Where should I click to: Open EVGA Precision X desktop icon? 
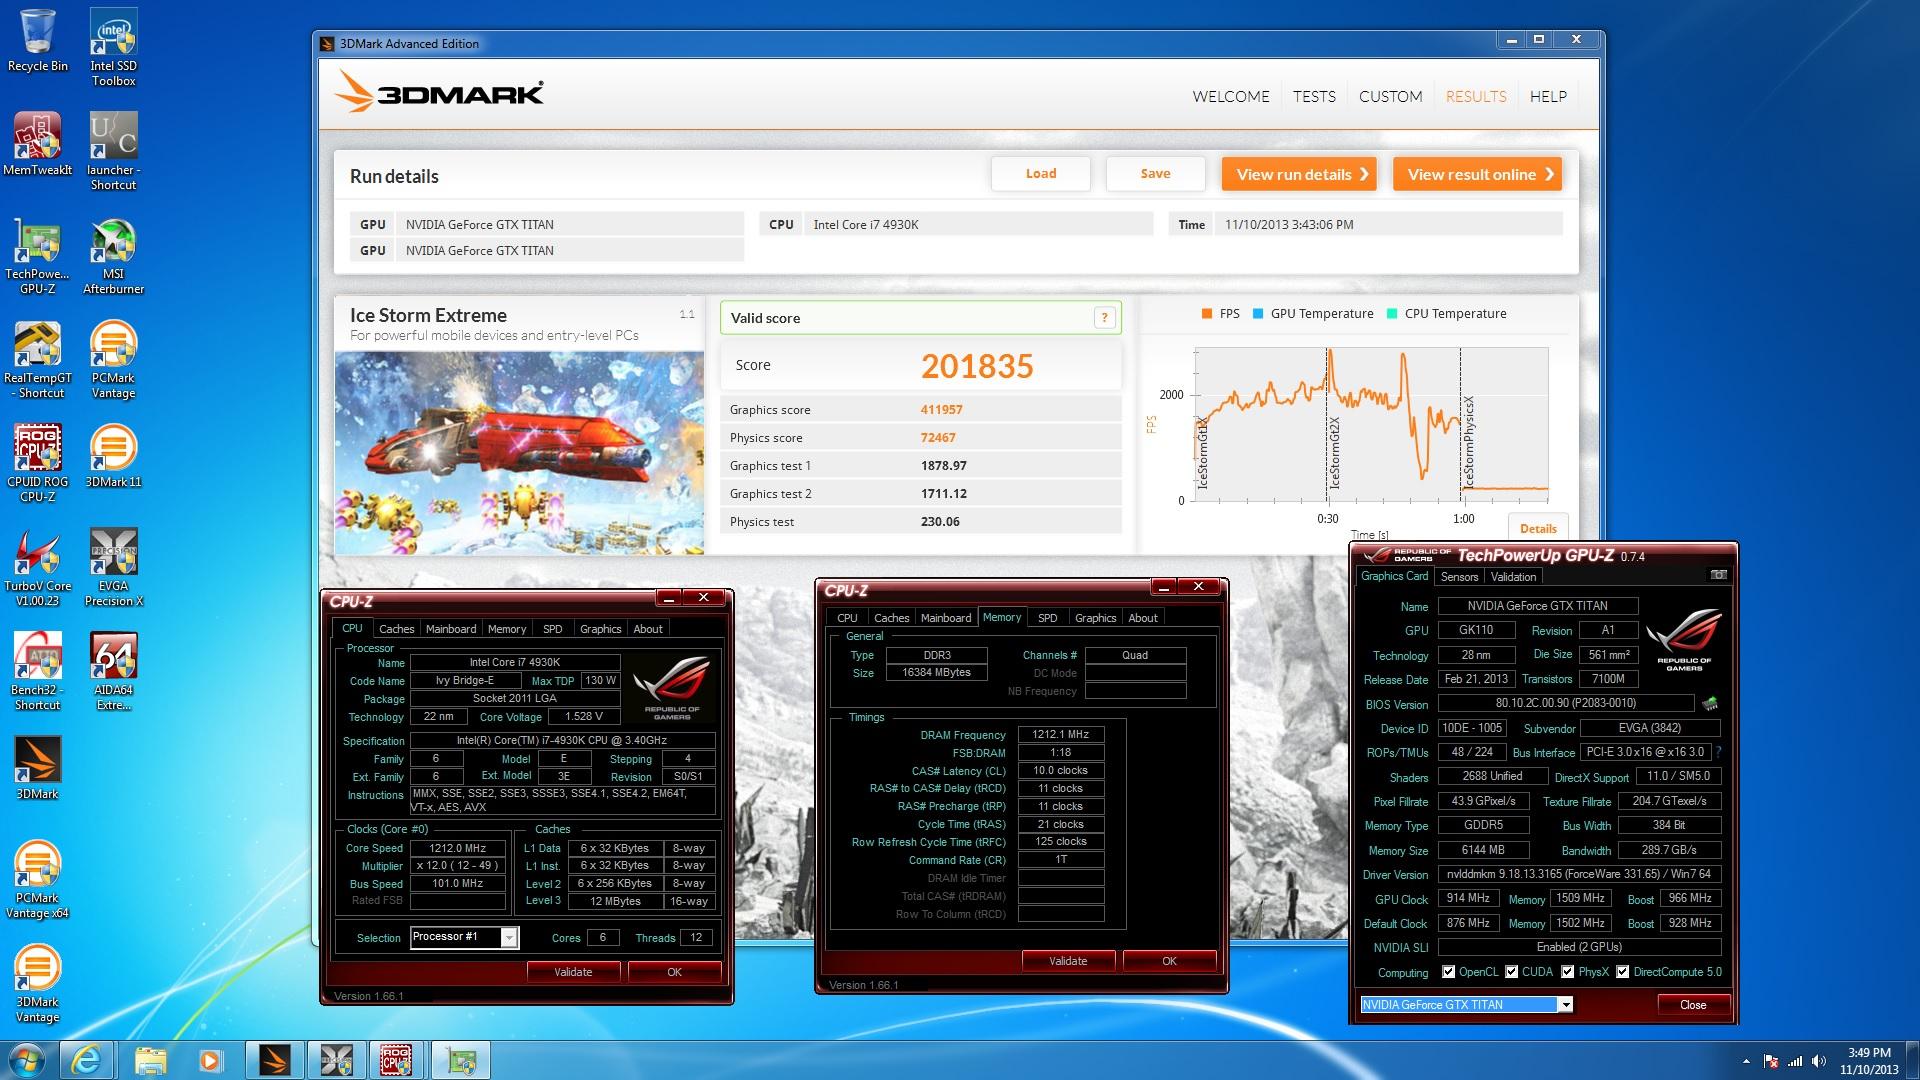[113, 567]
